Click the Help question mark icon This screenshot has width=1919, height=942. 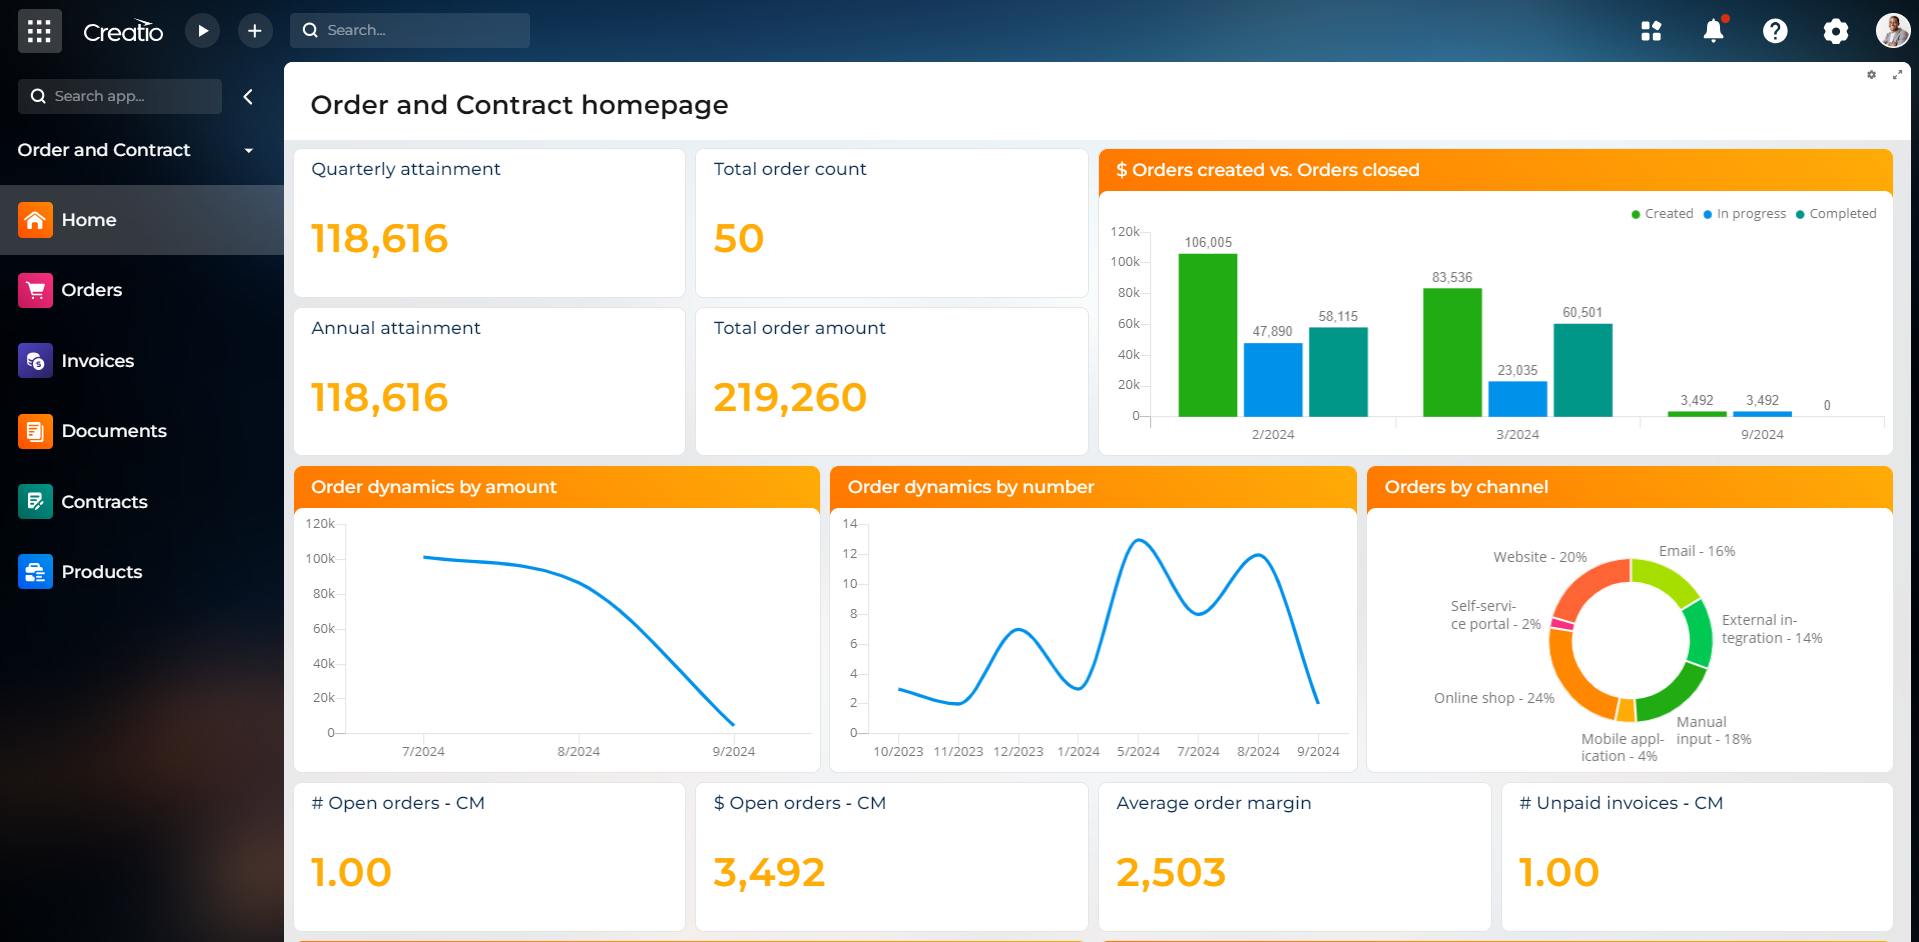[1775, 31]
